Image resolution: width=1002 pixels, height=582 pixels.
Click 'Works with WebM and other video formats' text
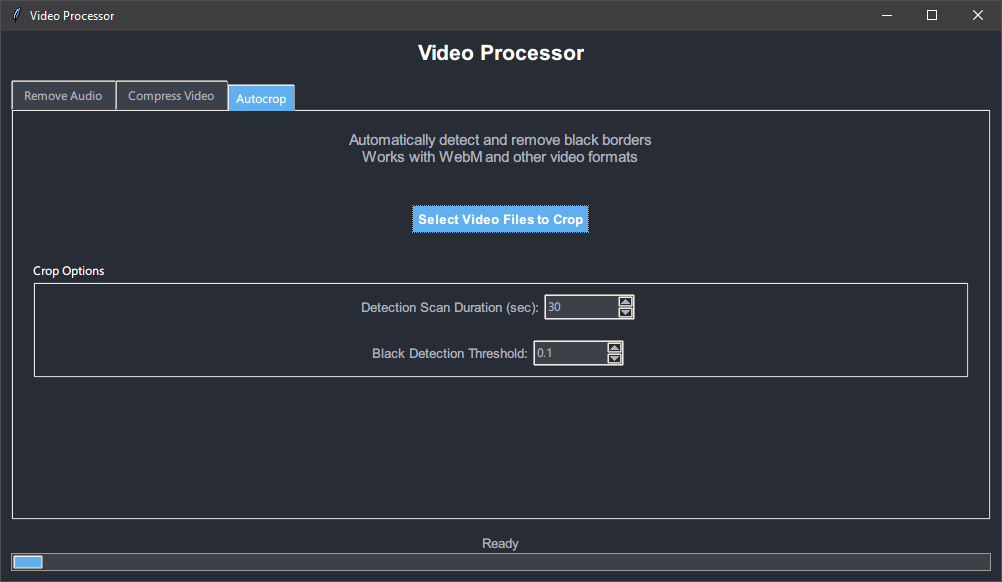500,157
